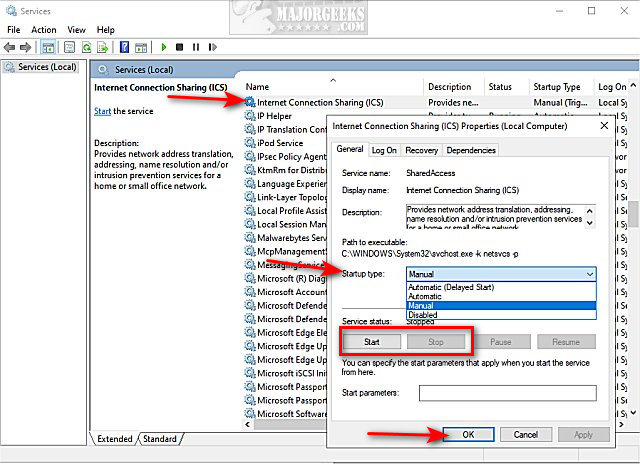Click the Start the service link
The width and height of the screenshot is (640, 464).
(102, 111)
